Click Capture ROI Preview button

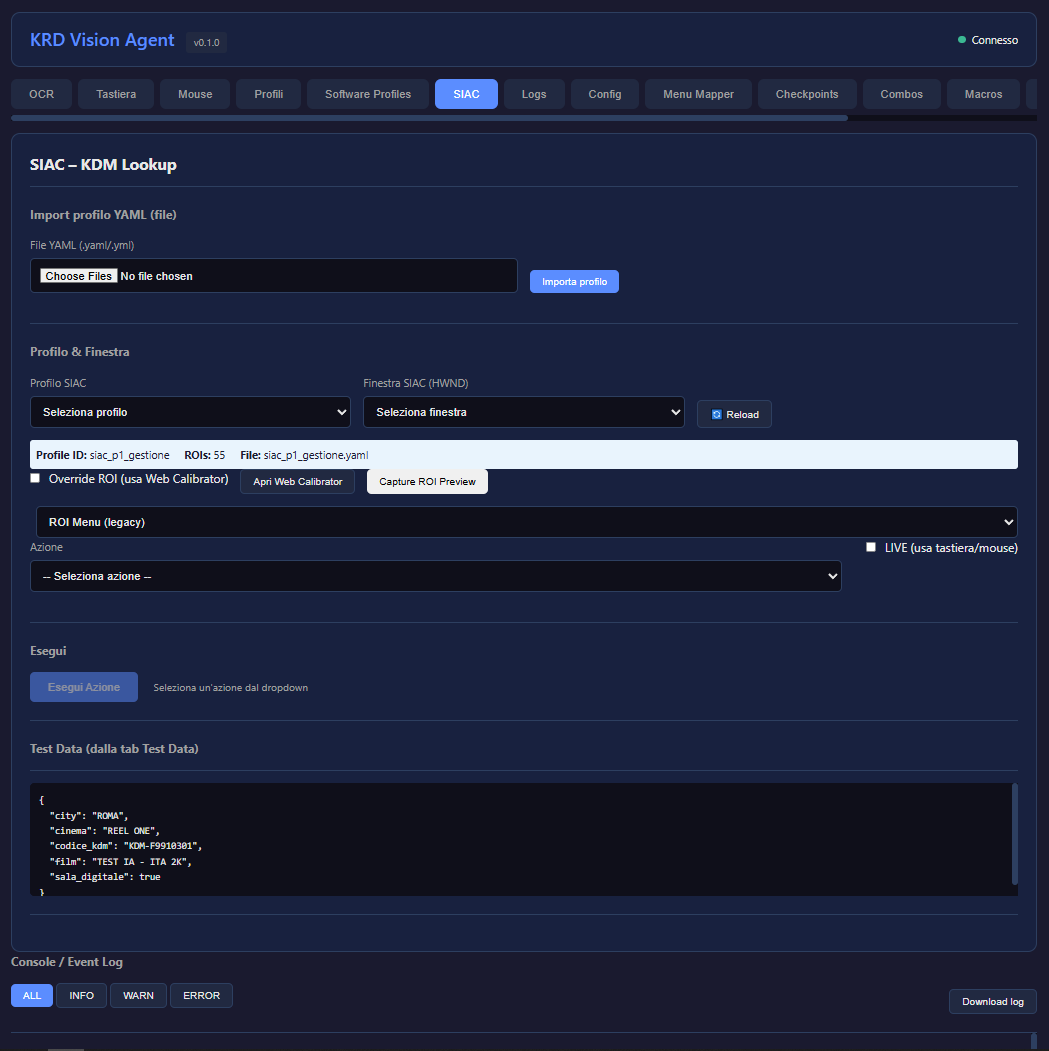(x=428, y=481)
